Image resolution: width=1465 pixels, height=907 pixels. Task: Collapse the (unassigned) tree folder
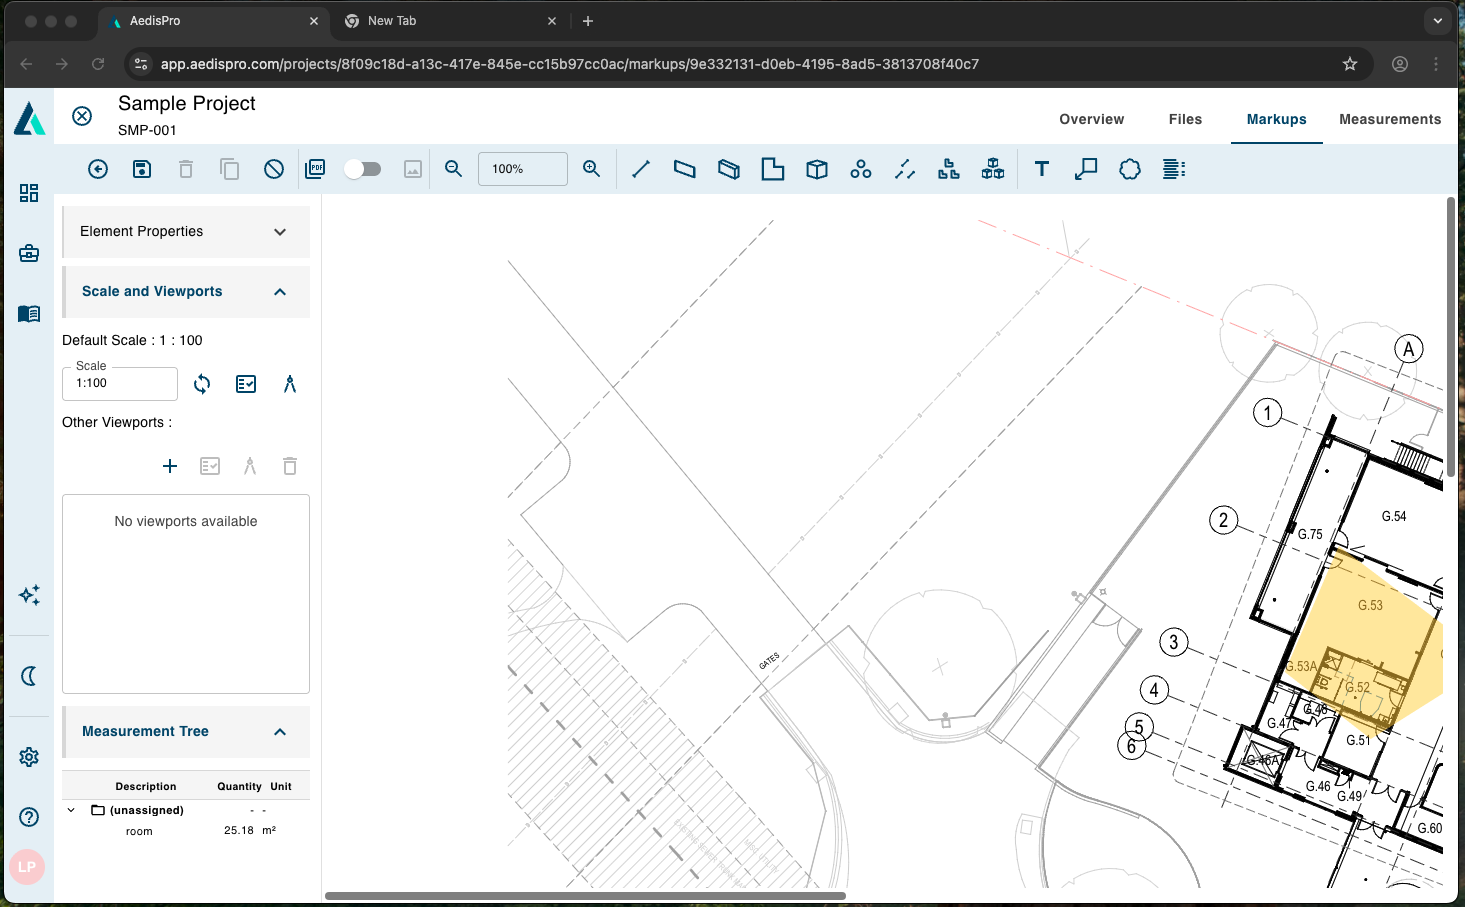tap(71, 810)
